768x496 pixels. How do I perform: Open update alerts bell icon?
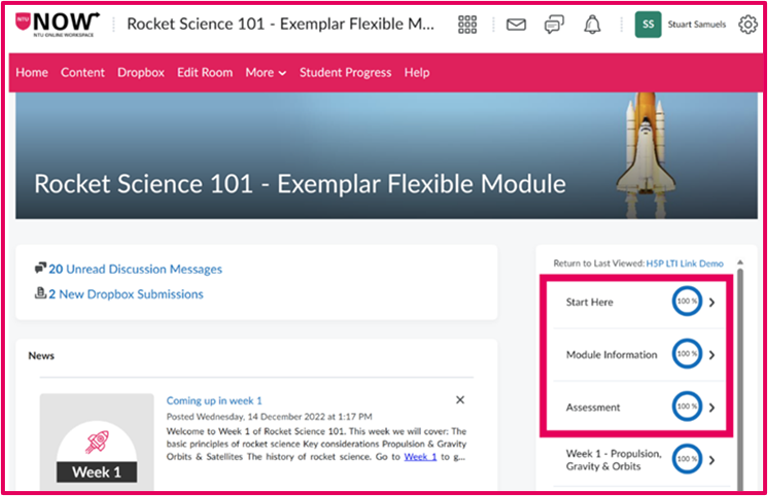(x=592, y=24)
